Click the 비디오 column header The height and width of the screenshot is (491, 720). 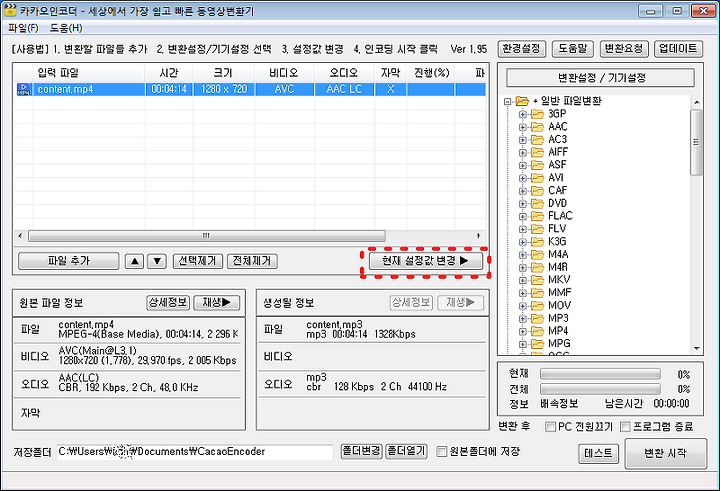(284, 73)
